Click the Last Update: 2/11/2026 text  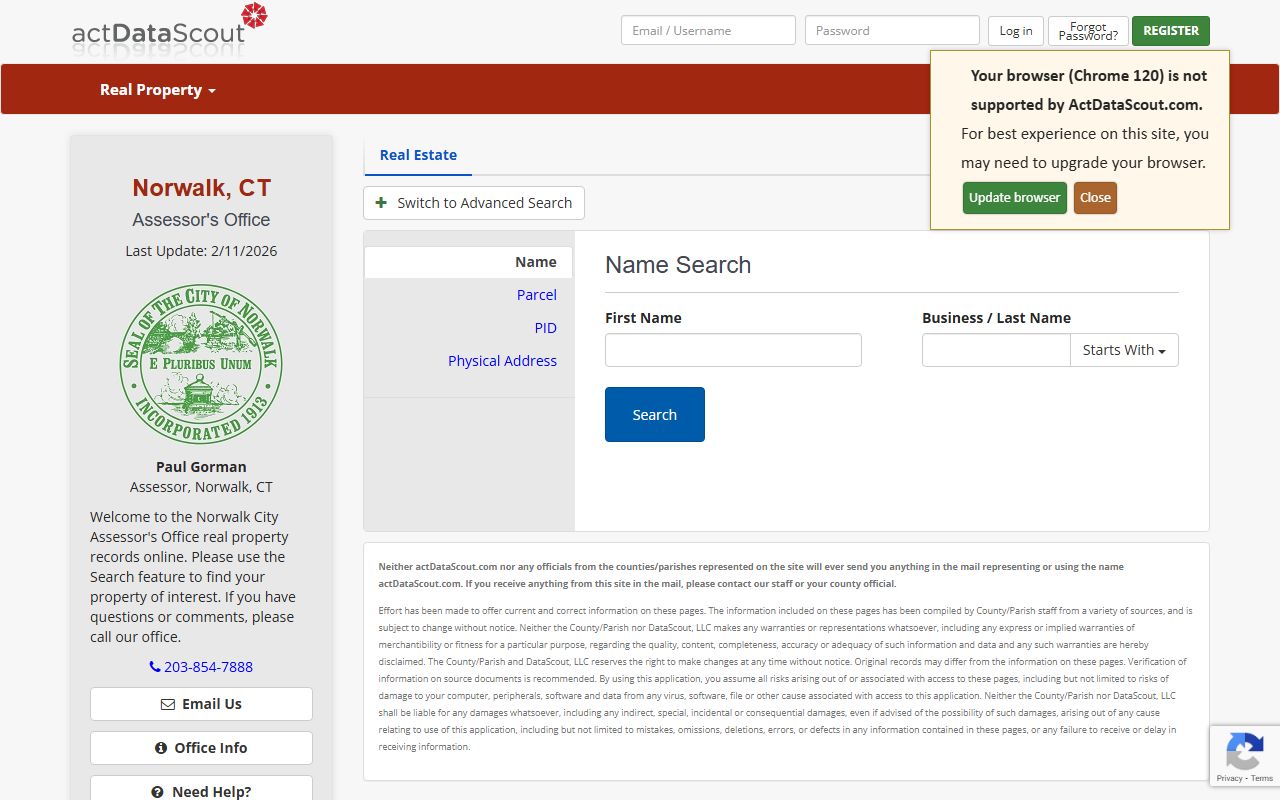pyautogui.click(x=201, y=251)
